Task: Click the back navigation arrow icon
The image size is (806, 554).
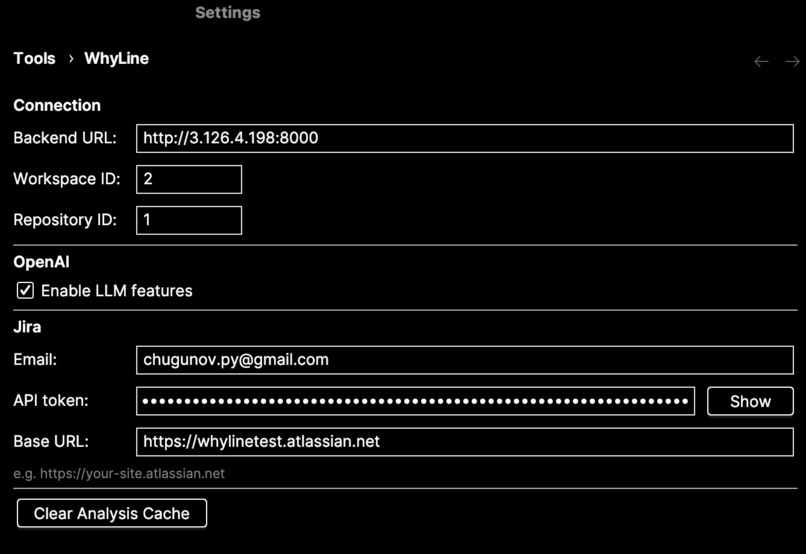Action: [x=761, y=62]
